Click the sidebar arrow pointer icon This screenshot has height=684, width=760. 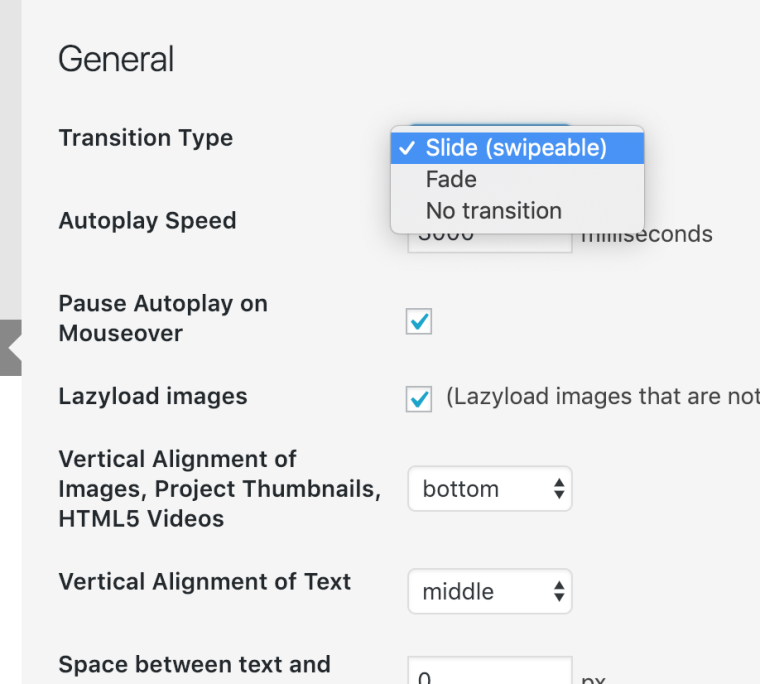pyautogui.click(x=12, y=347)
